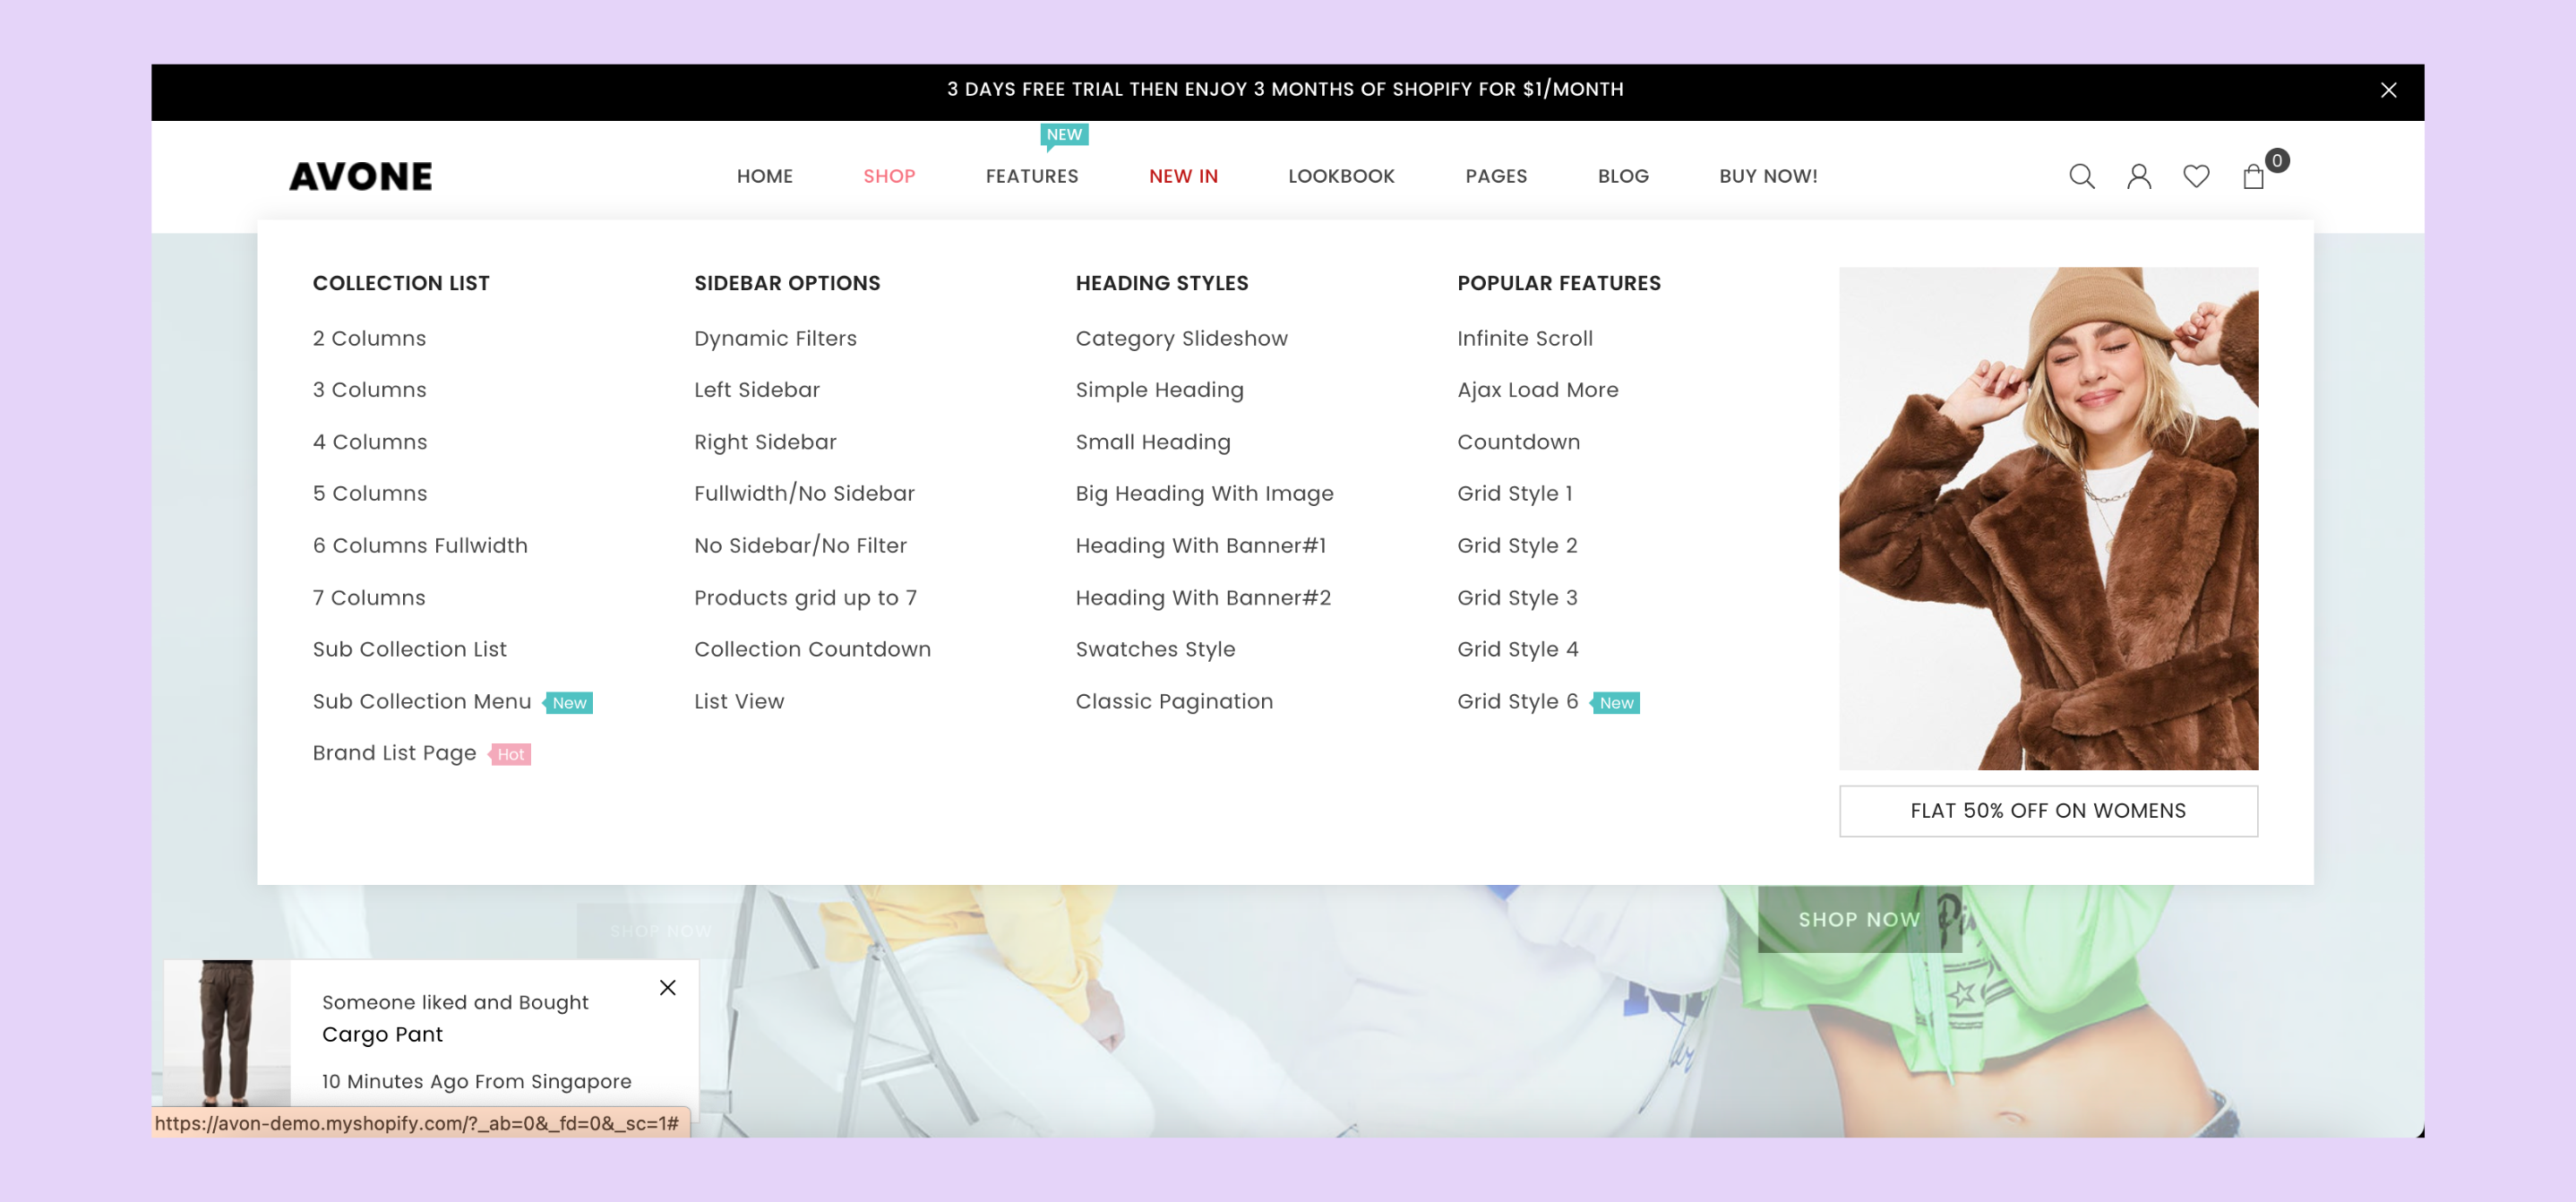The image size is (2576, 1202).
Task: Open Brand List Page link
Action: tap(394, 753)
